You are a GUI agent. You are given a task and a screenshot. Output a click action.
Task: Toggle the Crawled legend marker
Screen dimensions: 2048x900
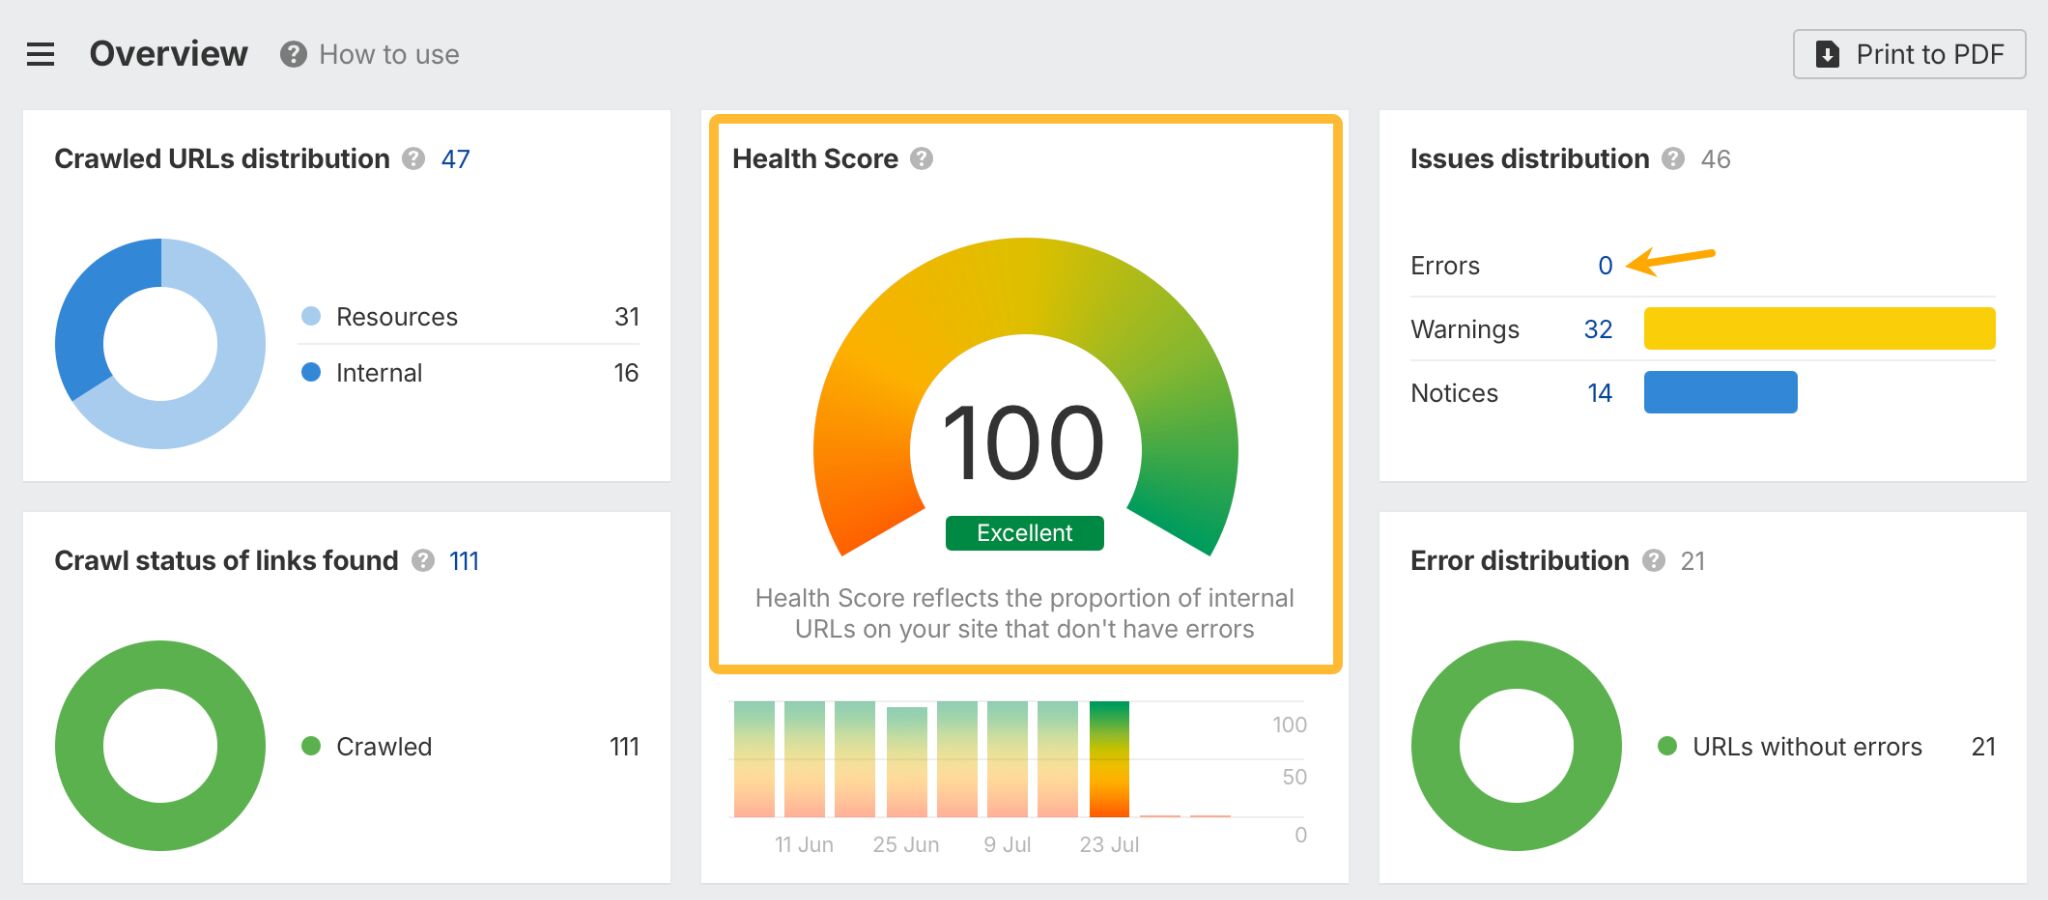[312, 746]
